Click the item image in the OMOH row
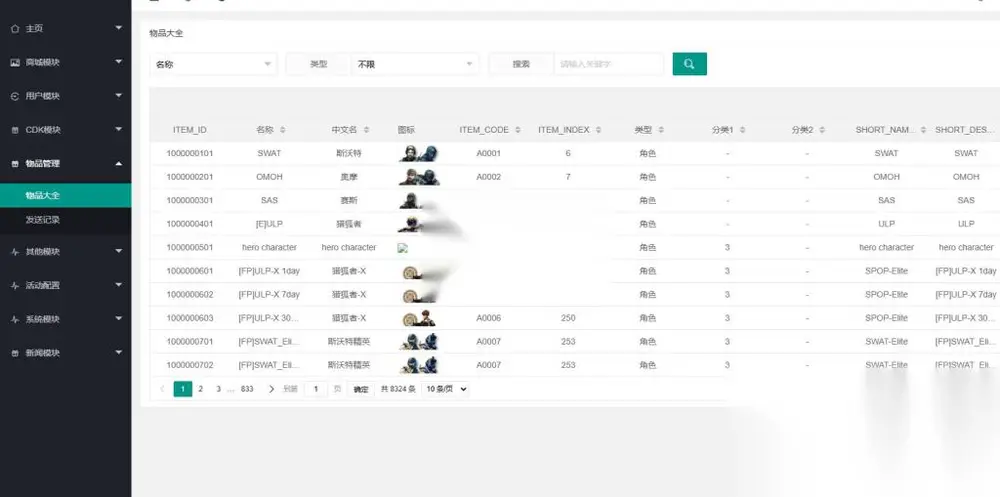Image resolution: width=1000 pixels, height=497 pixels. click(x=419, y=177)
